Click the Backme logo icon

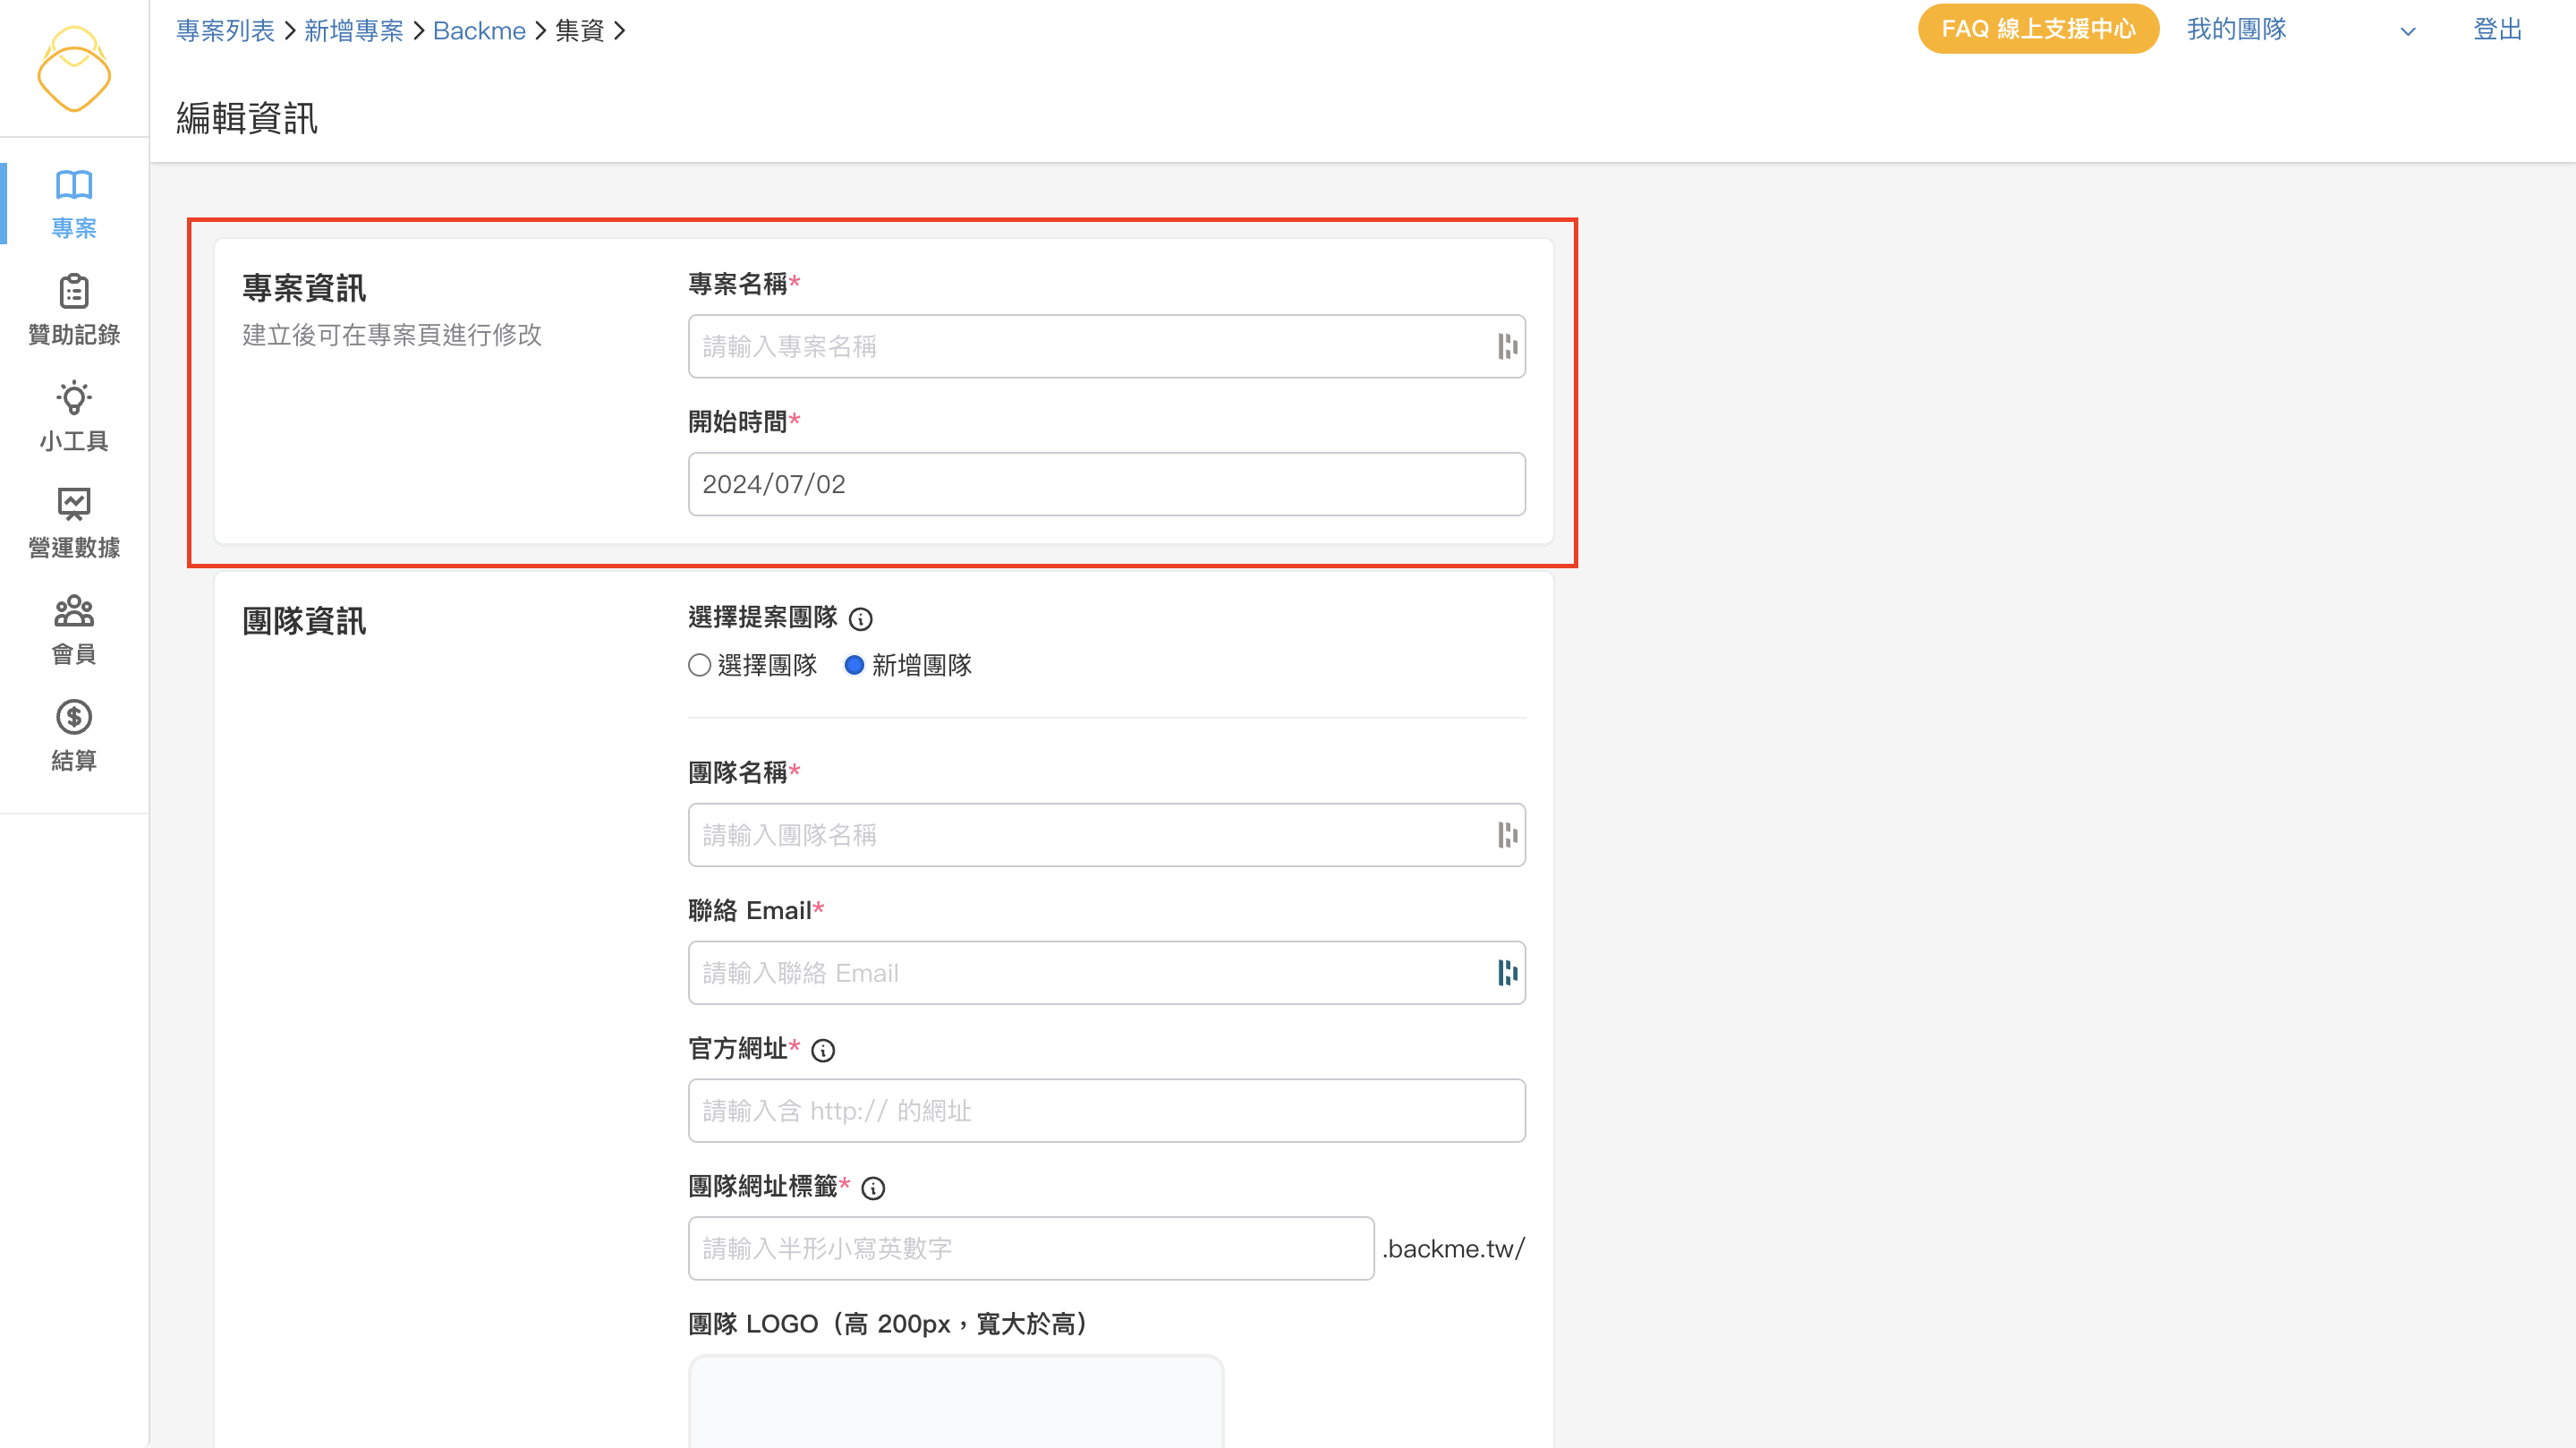73,69
